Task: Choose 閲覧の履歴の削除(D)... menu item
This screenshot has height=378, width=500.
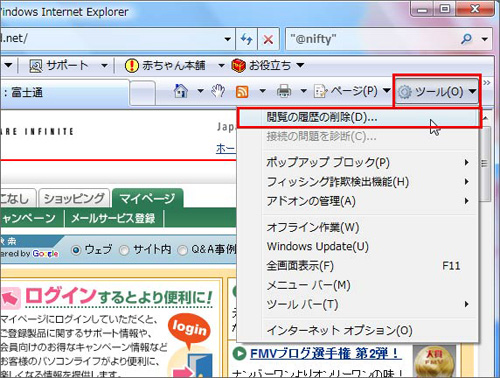Action: click(x=358, y=118)
